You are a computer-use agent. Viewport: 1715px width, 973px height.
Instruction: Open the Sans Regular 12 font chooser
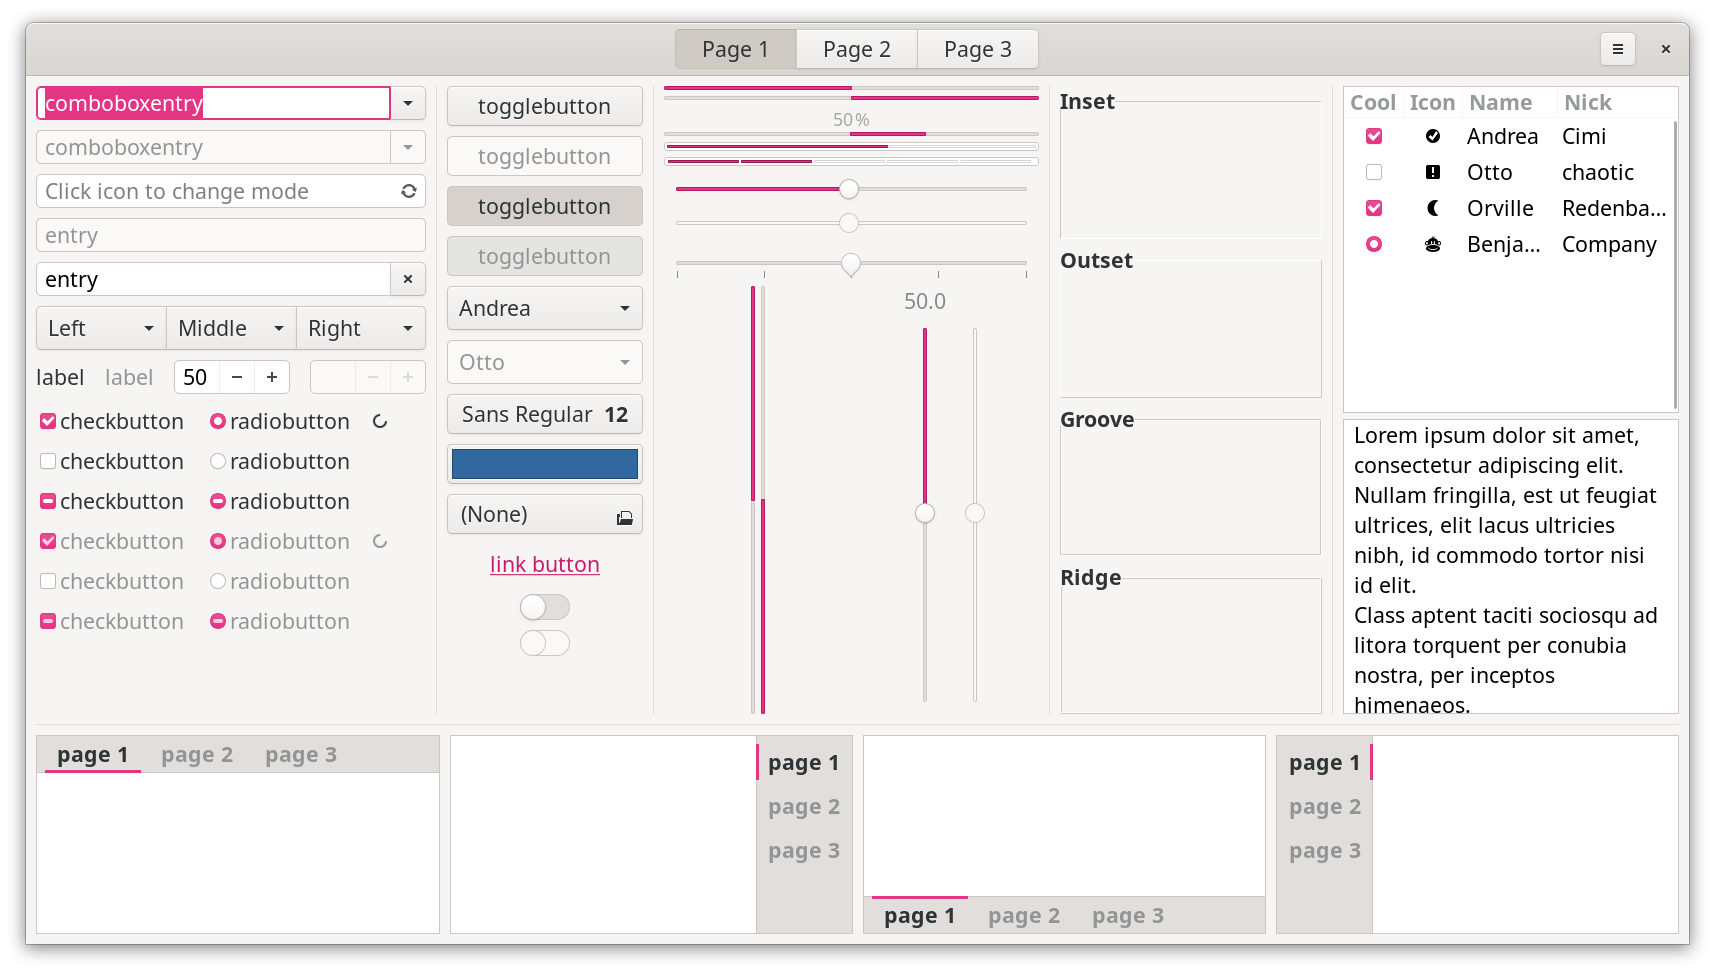[x=545, y=414]
